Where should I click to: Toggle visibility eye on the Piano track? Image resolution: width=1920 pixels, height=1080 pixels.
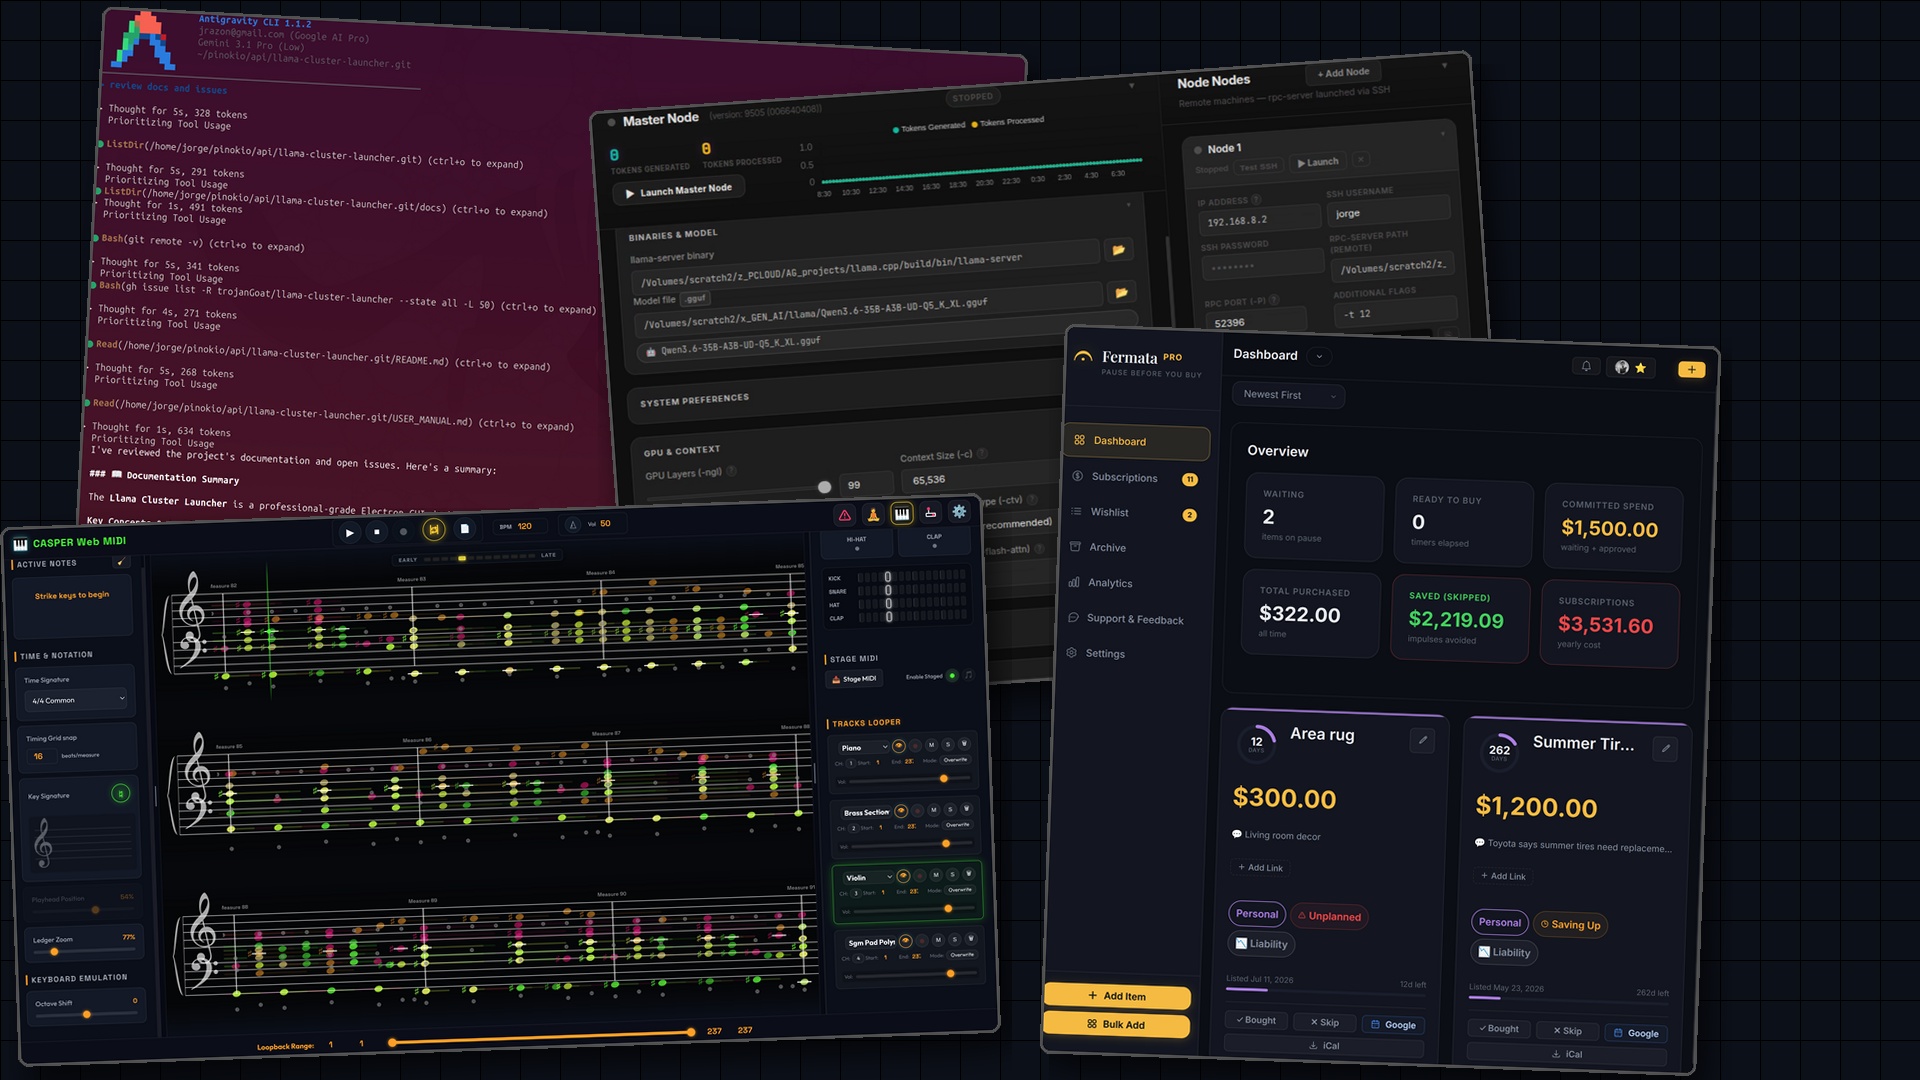coord(898,746)
